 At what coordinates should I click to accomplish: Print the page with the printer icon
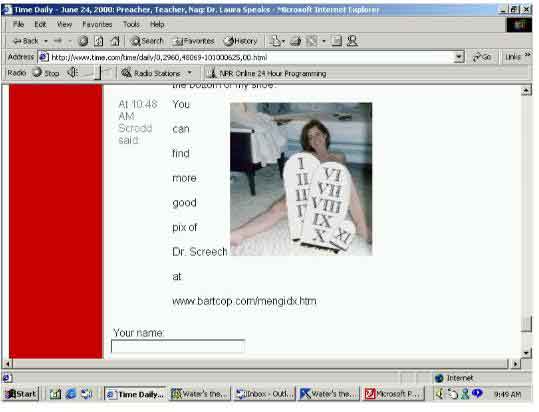[x=296, y=41]
